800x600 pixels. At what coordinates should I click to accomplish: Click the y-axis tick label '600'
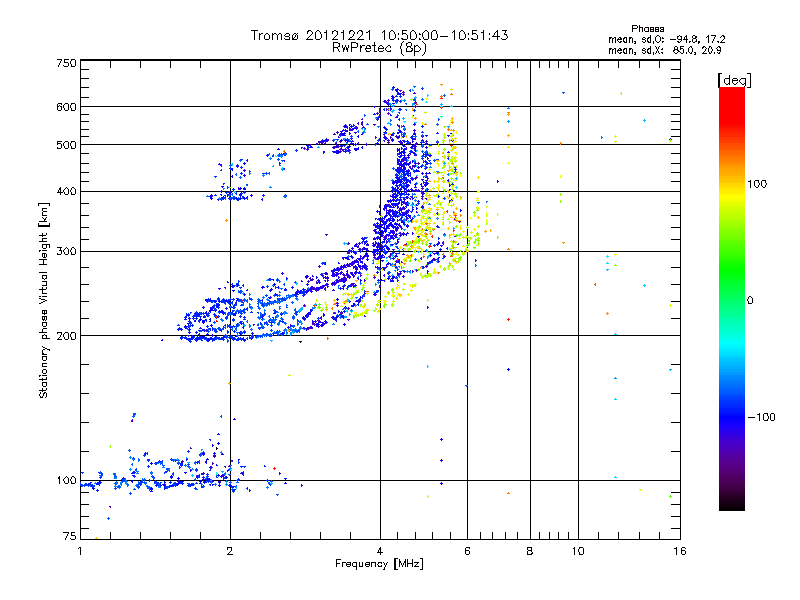[66, 107]
